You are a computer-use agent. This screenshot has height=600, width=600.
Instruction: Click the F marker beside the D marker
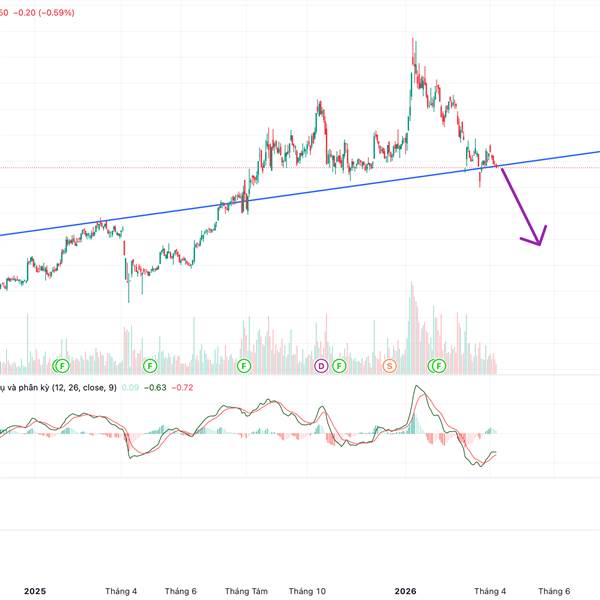click(339, 366)
